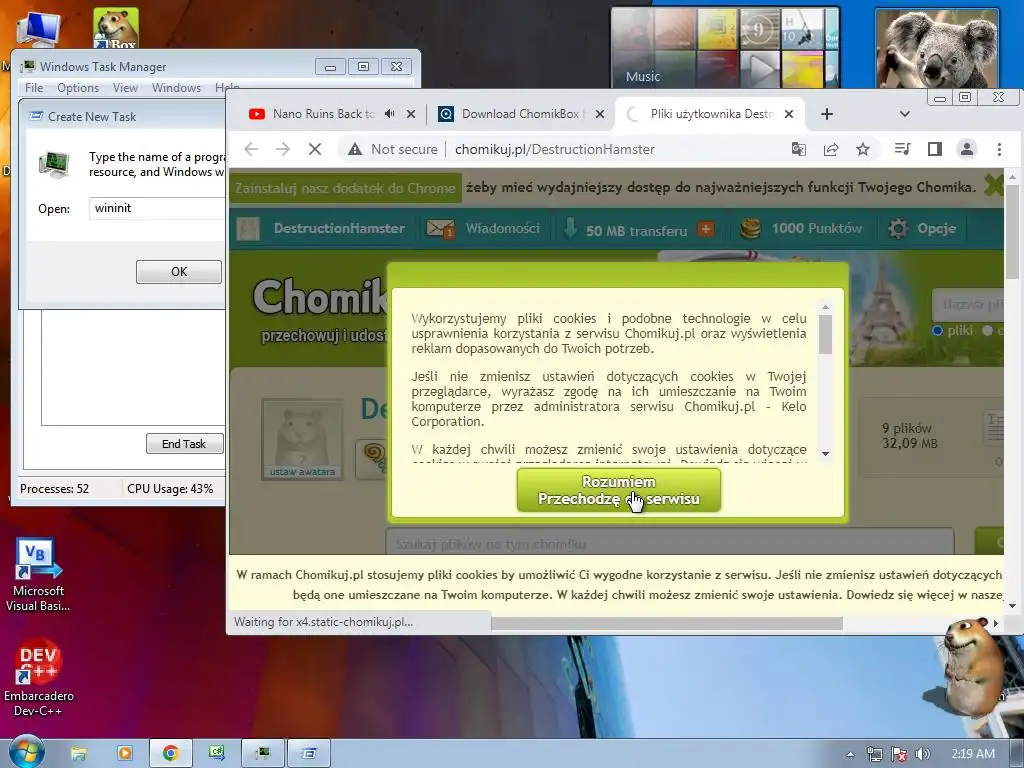Open the media controls icon

903,149
